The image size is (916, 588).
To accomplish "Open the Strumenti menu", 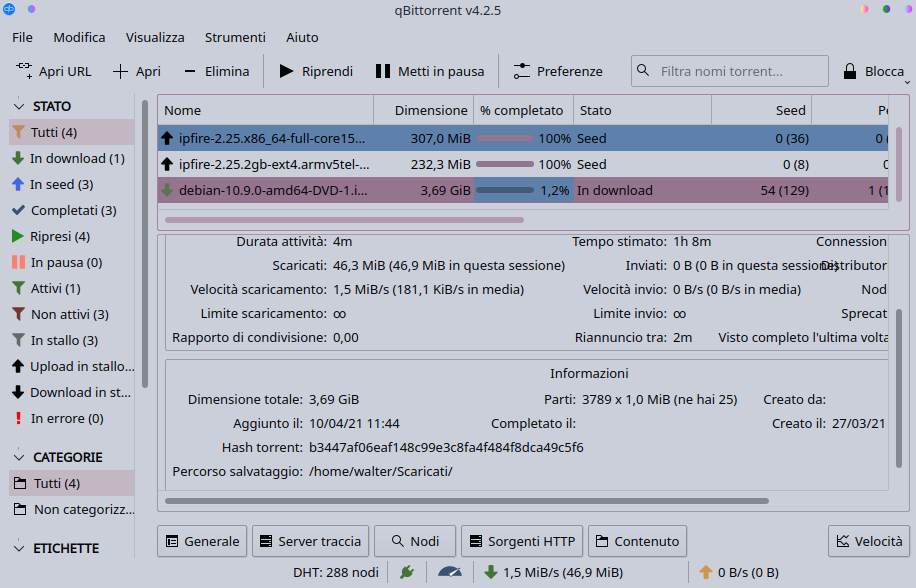I will click(x=235, y=37).
